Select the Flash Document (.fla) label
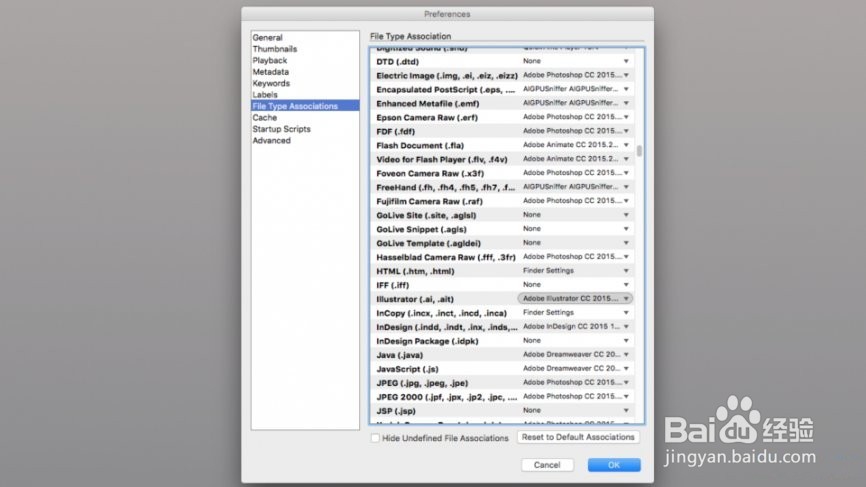Viewport: 866px width, 487px height. pyautogui.click(x=420, y=146)
